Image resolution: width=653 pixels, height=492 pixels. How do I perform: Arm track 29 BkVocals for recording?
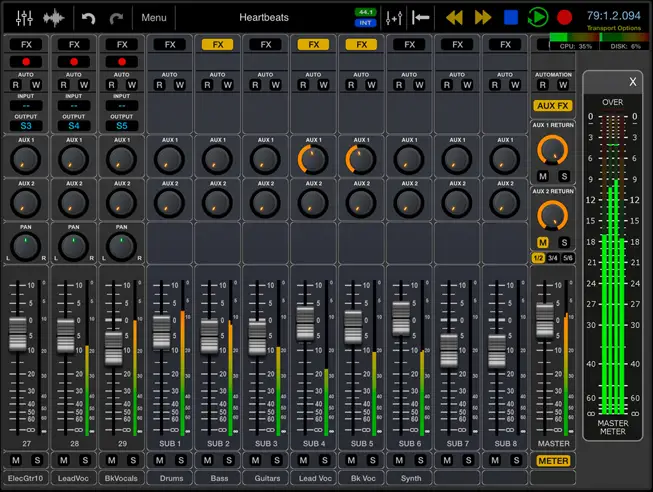tap(122, 62)
